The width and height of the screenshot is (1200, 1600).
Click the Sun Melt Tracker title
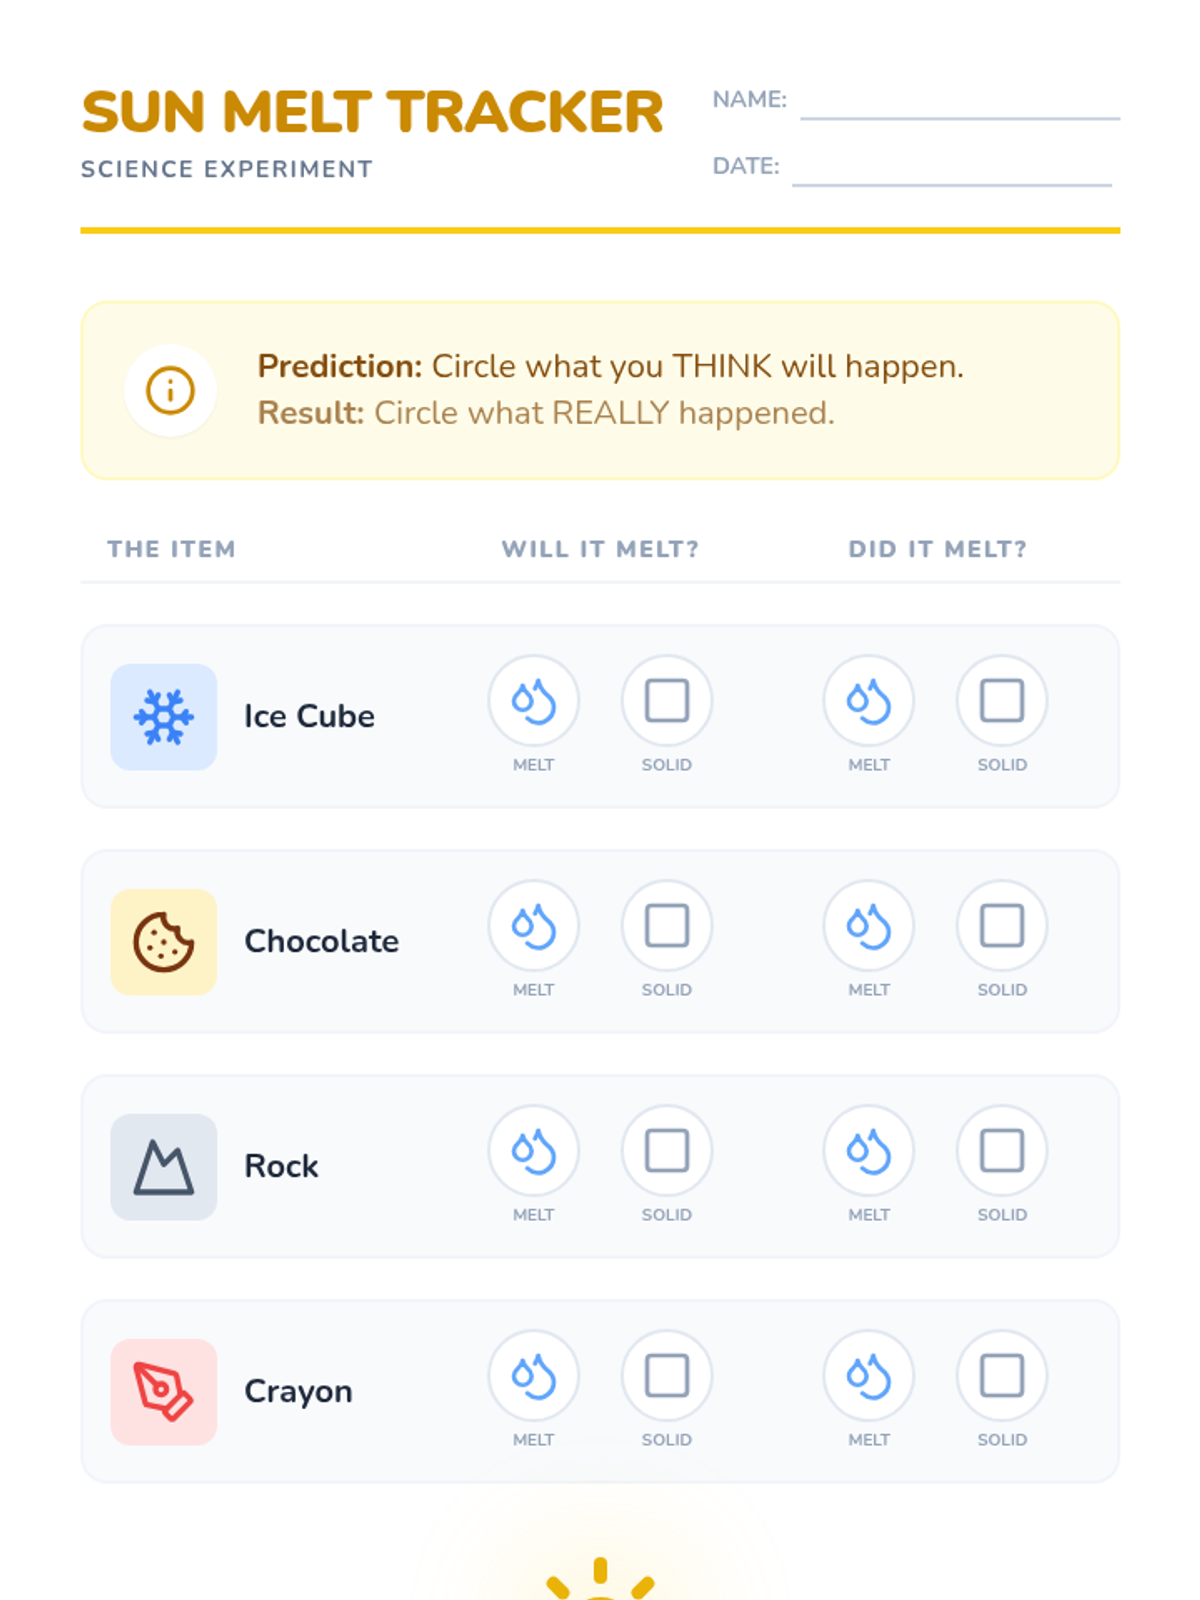pos(372,112)
